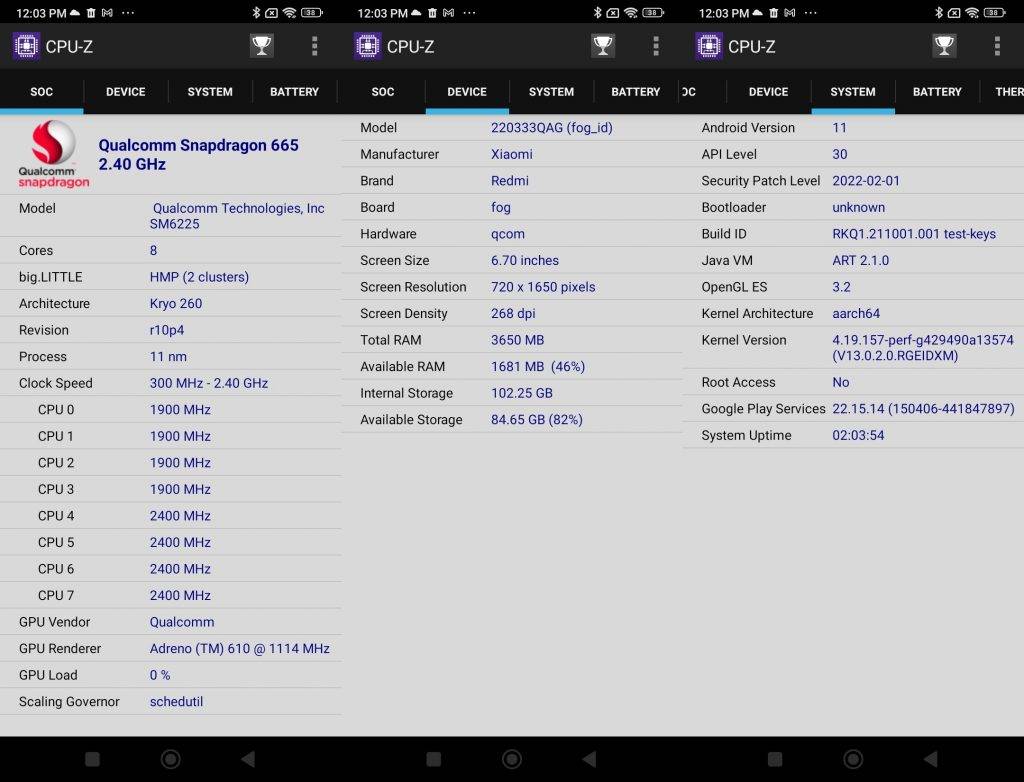Viewport: 1024px width, 782px height.
Task: Tap the back triangle in the middle screen
Action: [590, 759]
